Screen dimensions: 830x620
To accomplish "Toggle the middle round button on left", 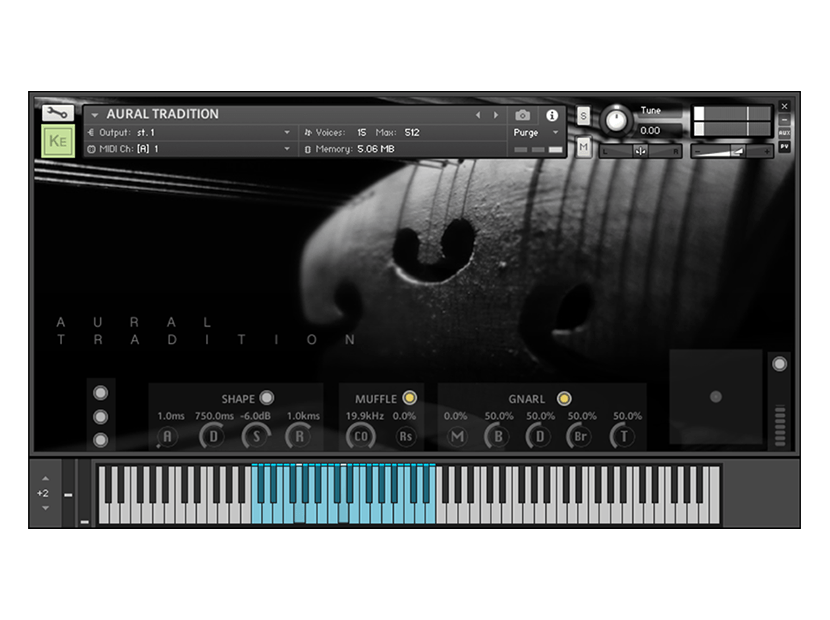I will click(x=101, y=417).
